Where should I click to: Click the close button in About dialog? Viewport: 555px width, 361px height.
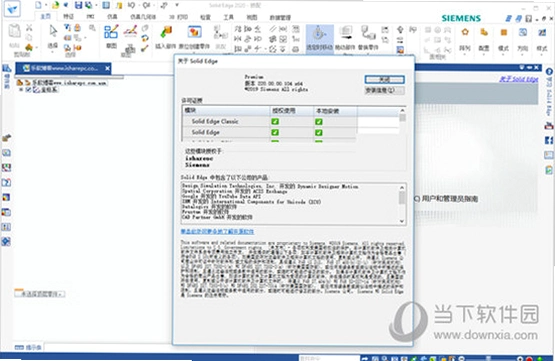[384, 79]
